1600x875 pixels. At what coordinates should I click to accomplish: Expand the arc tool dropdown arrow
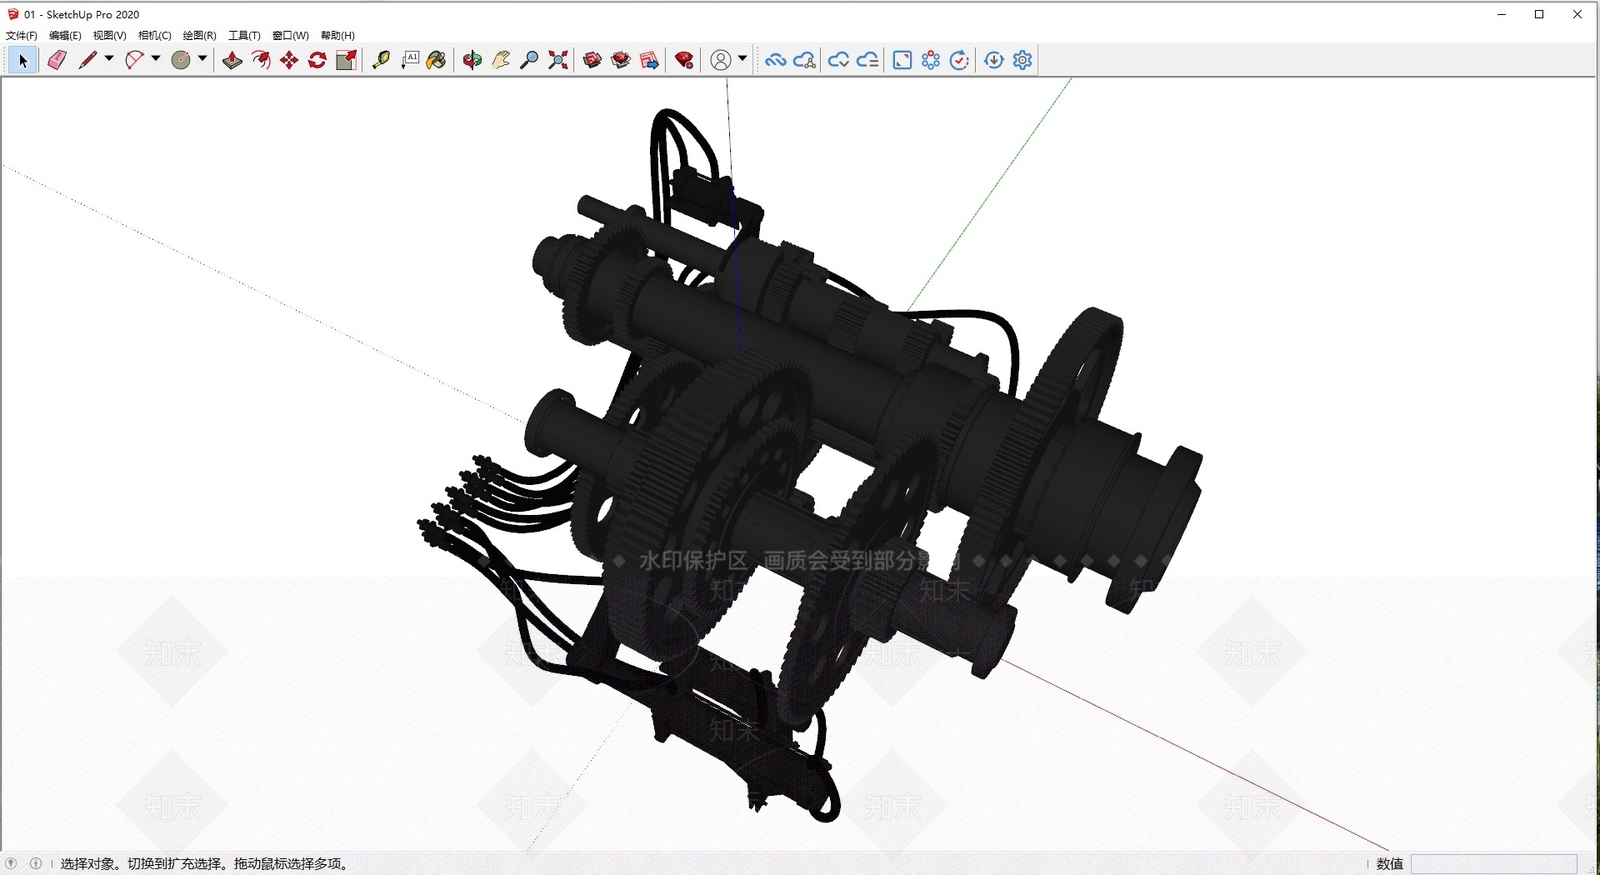(x=156, y=59)
